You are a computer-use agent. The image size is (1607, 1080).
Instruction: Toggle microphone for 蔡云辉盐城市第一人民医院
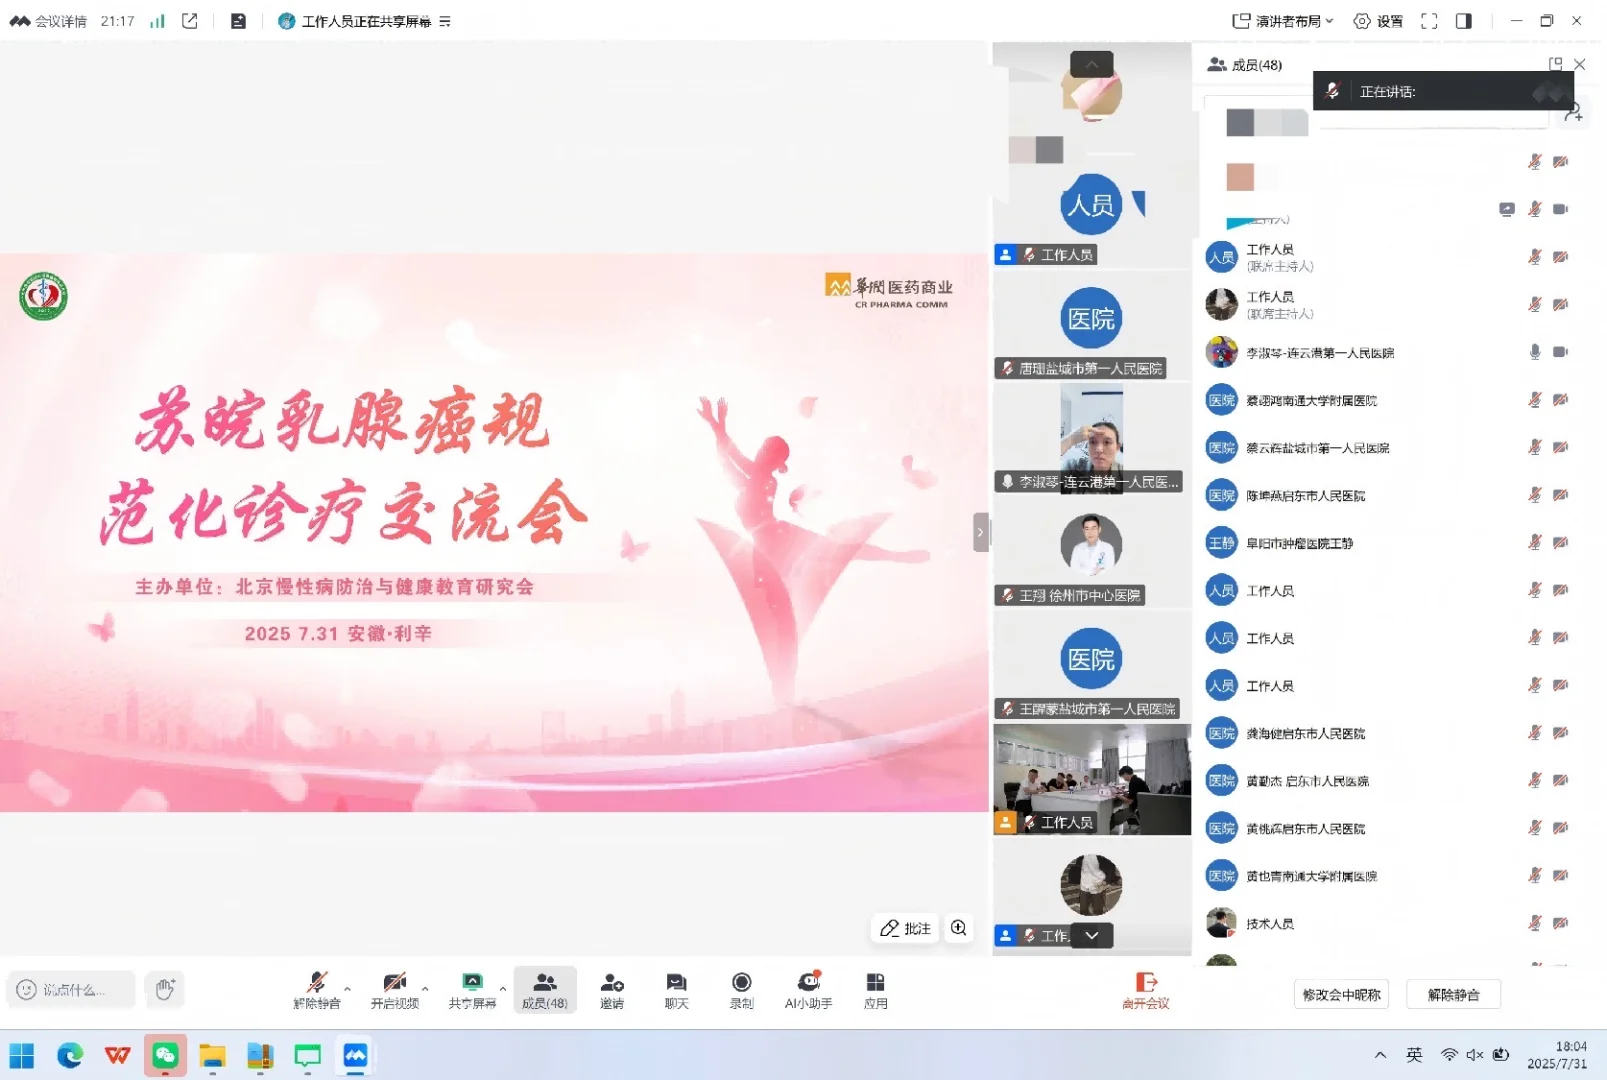(1535, 447)
